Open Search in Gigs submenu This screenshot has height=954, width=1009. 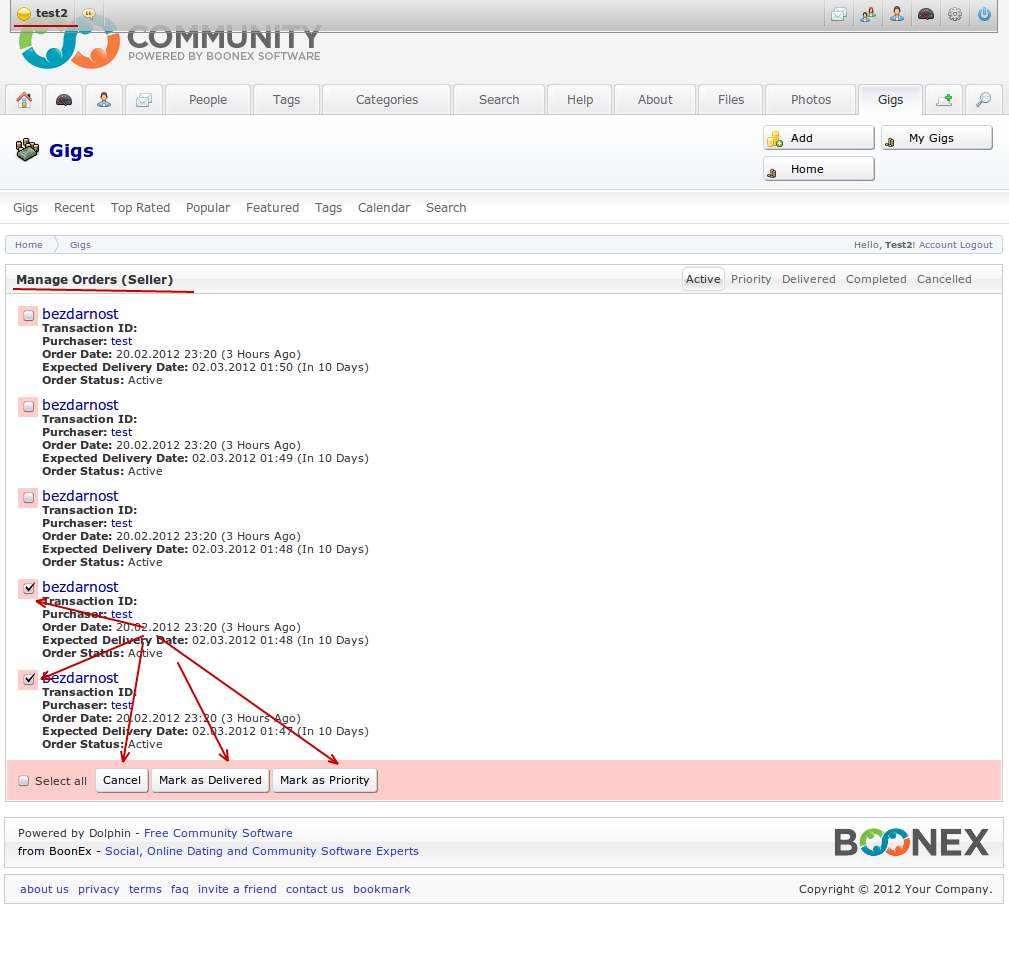[x=446, y=208]
